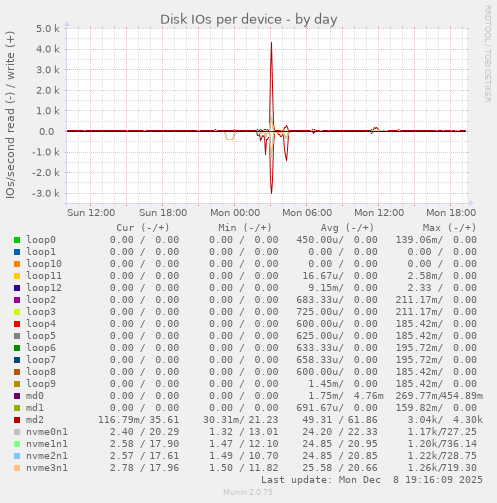Click the 'Last update' timestamp line
The width and height of the screenshot is (497, 503).
[x=372, y=480]
